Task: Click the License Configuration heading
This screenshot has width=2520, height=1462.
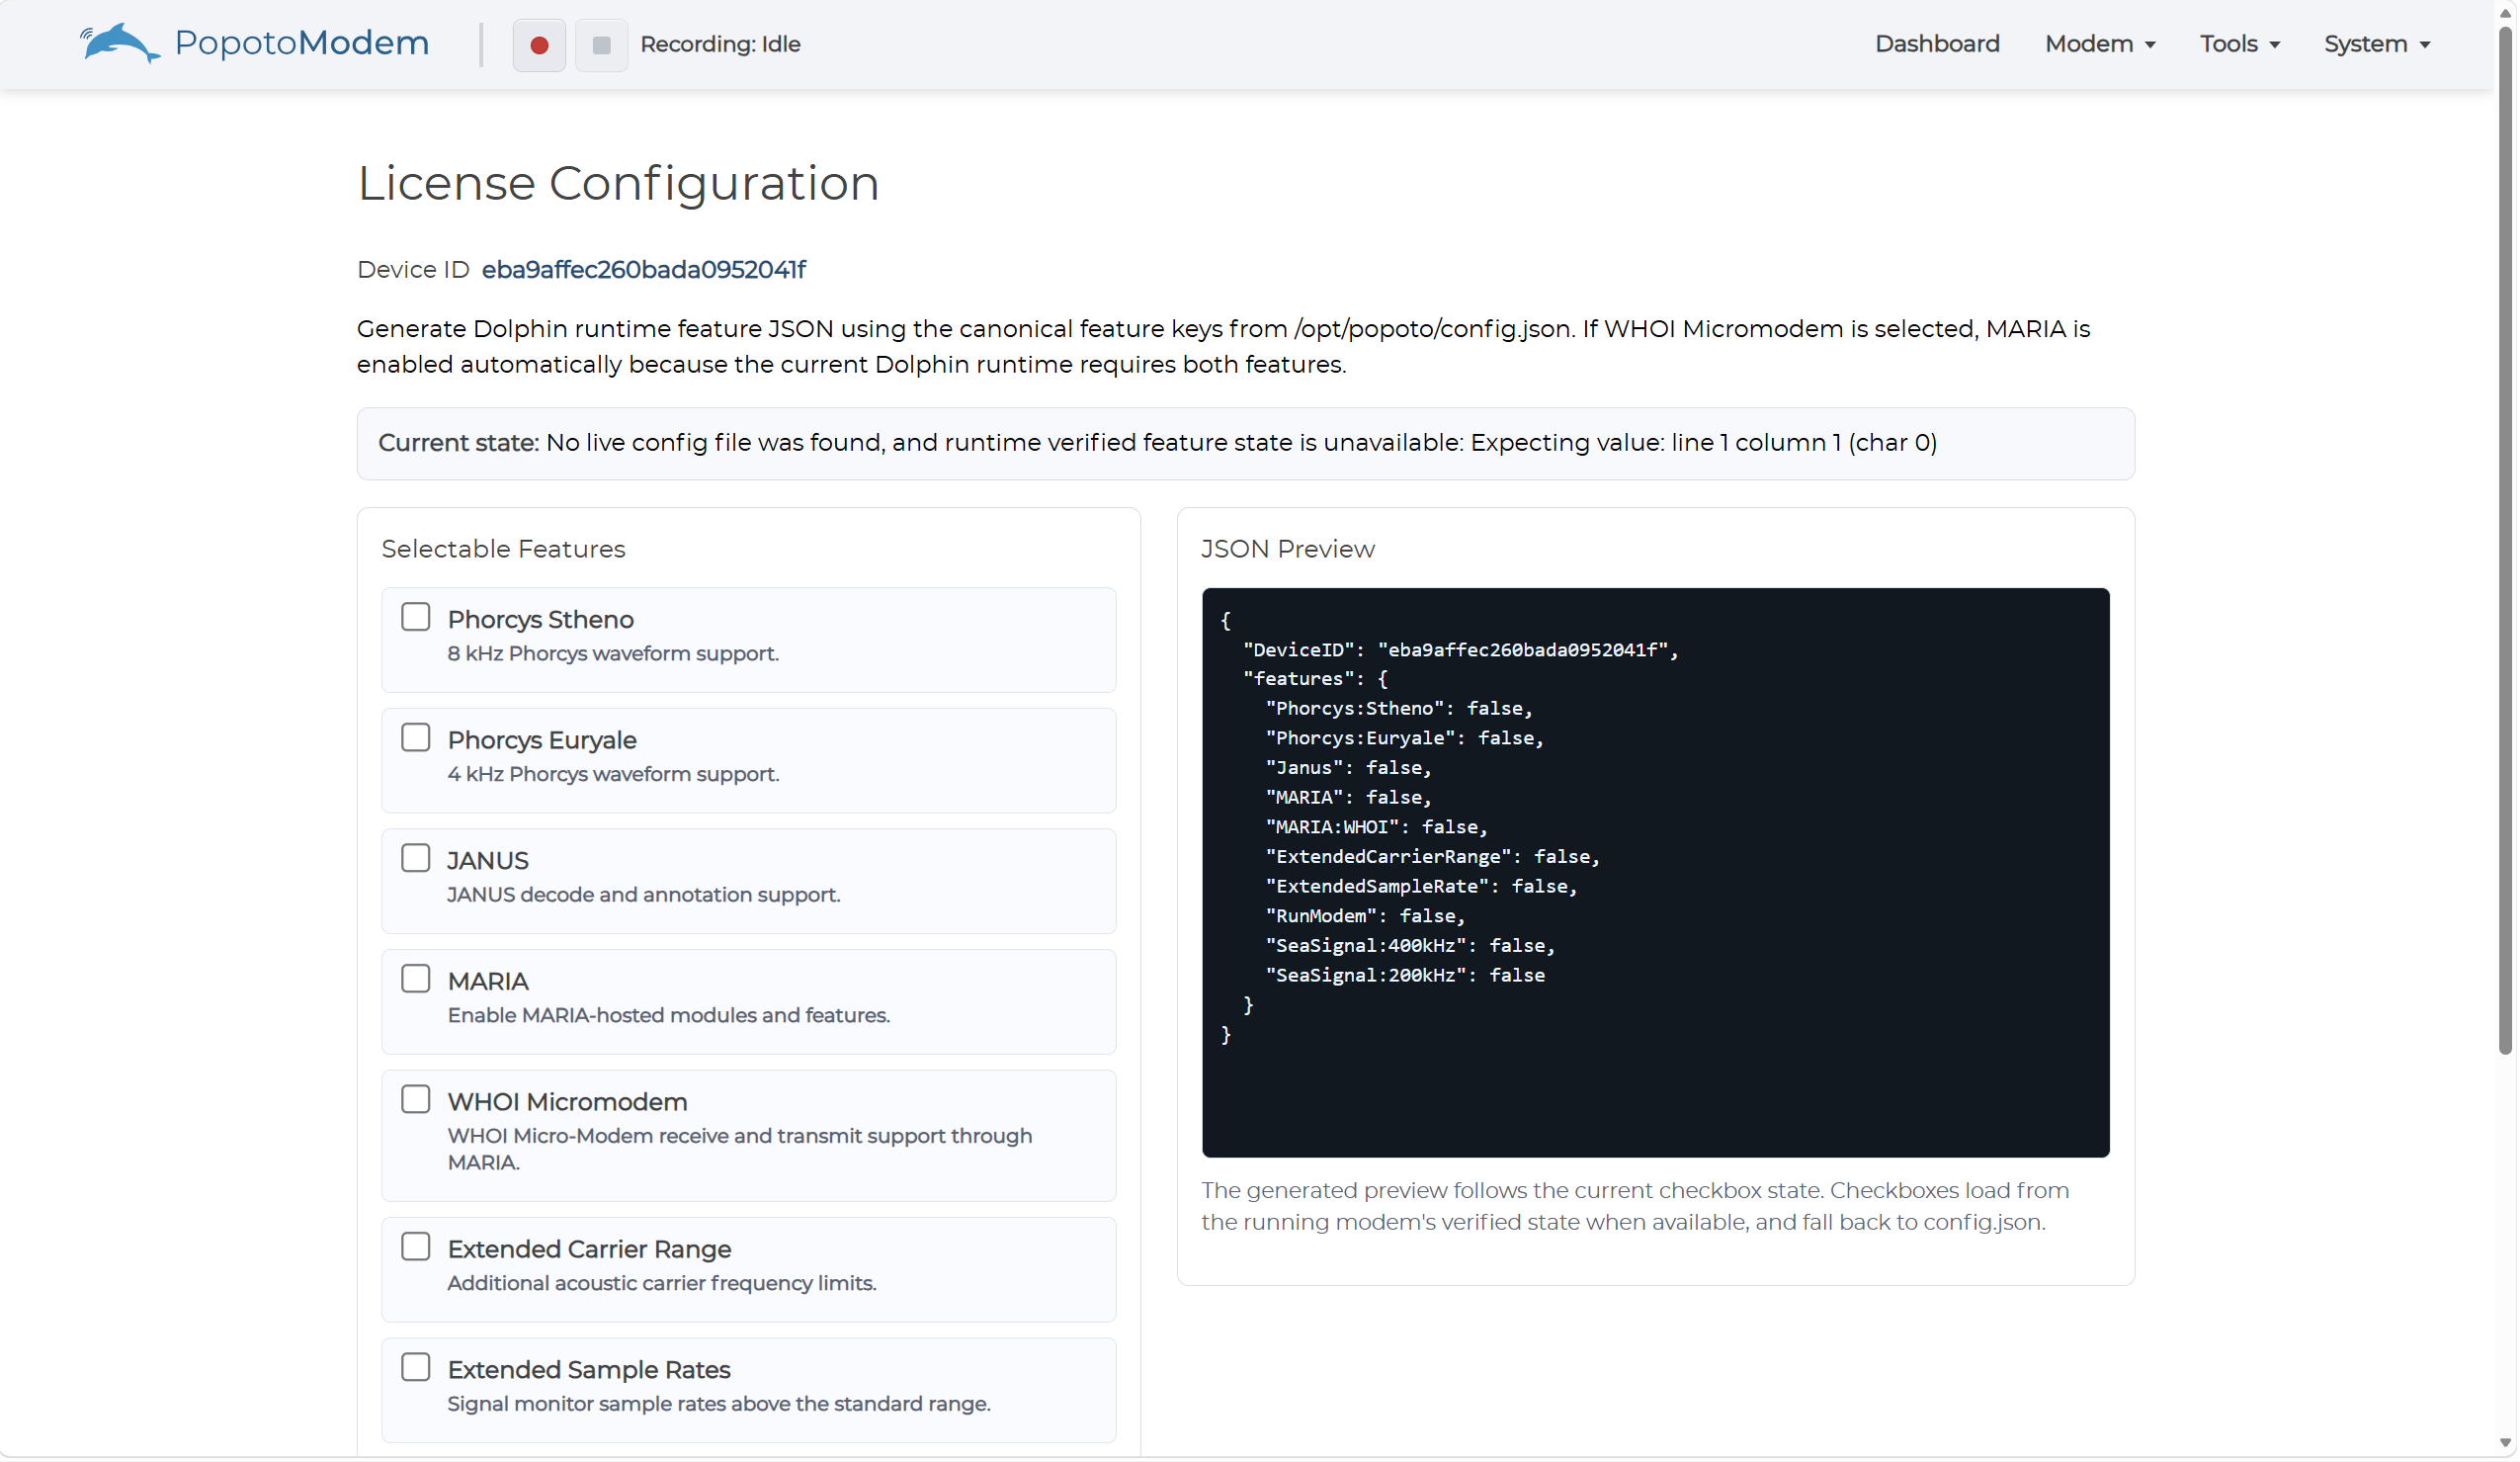Action: pos(619,183)
